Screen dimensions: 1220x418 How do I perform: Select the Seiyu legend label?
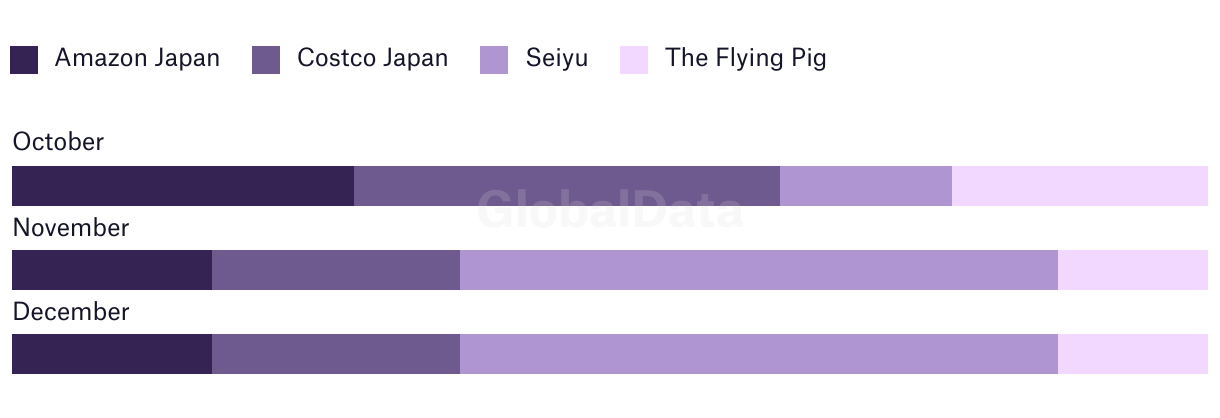click(557, 59)
